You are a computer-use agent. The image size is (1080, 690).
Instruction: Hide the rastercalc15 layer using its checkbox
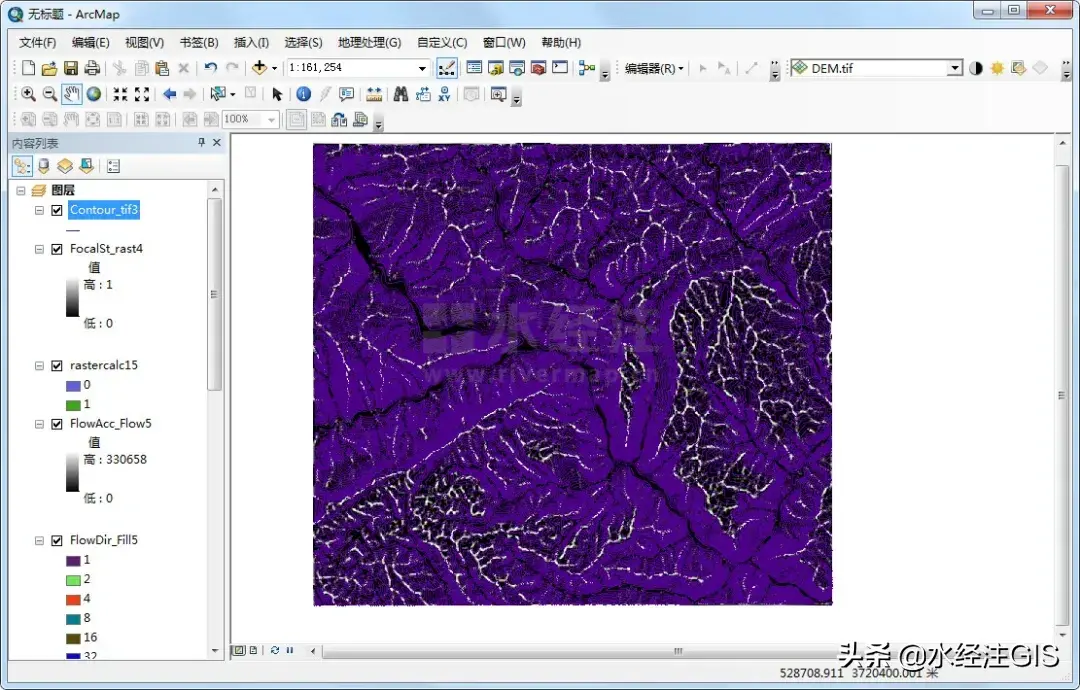57,366
